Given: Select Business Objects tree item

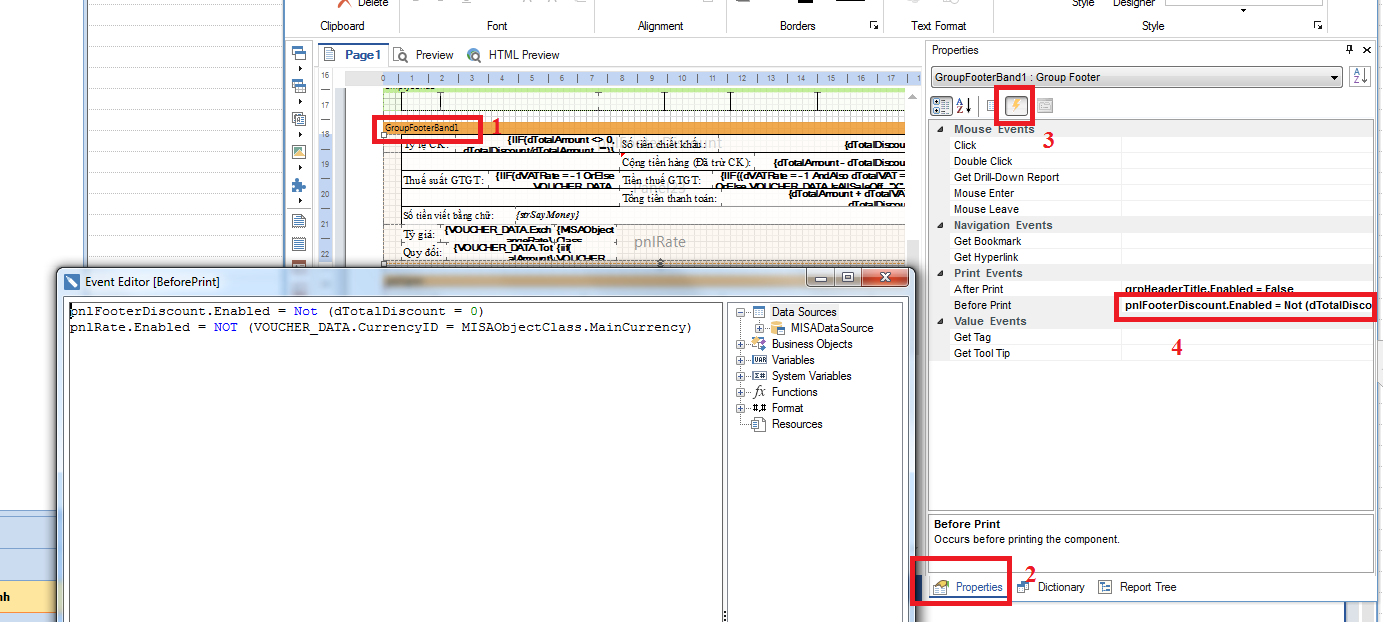Looking at the screenshot, I should click(x=812, y=344).
